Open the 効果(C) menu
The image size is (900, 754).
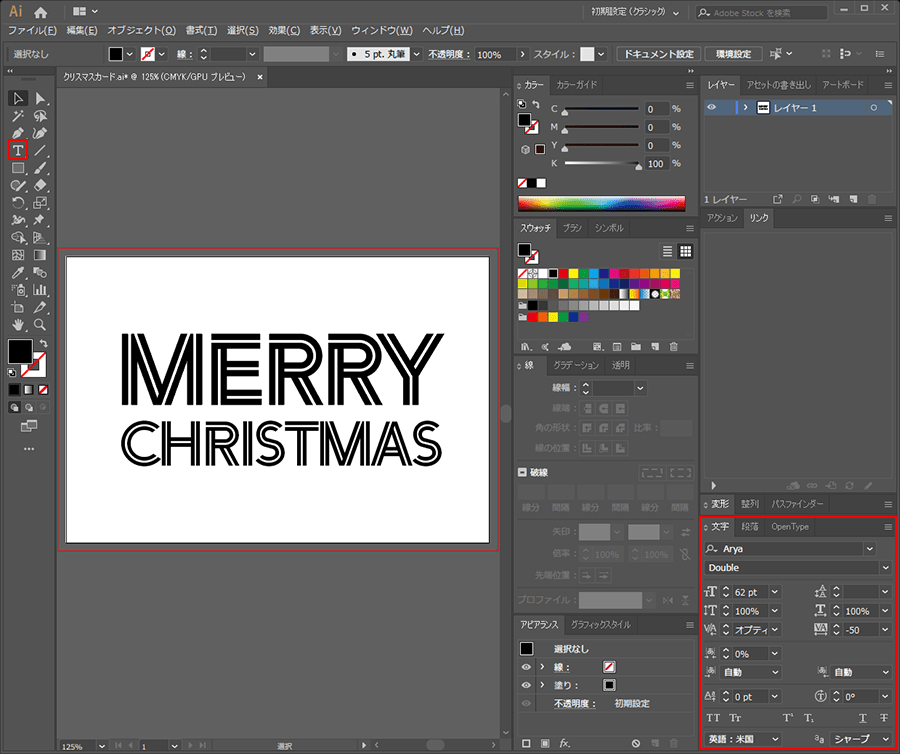point(285,31)
